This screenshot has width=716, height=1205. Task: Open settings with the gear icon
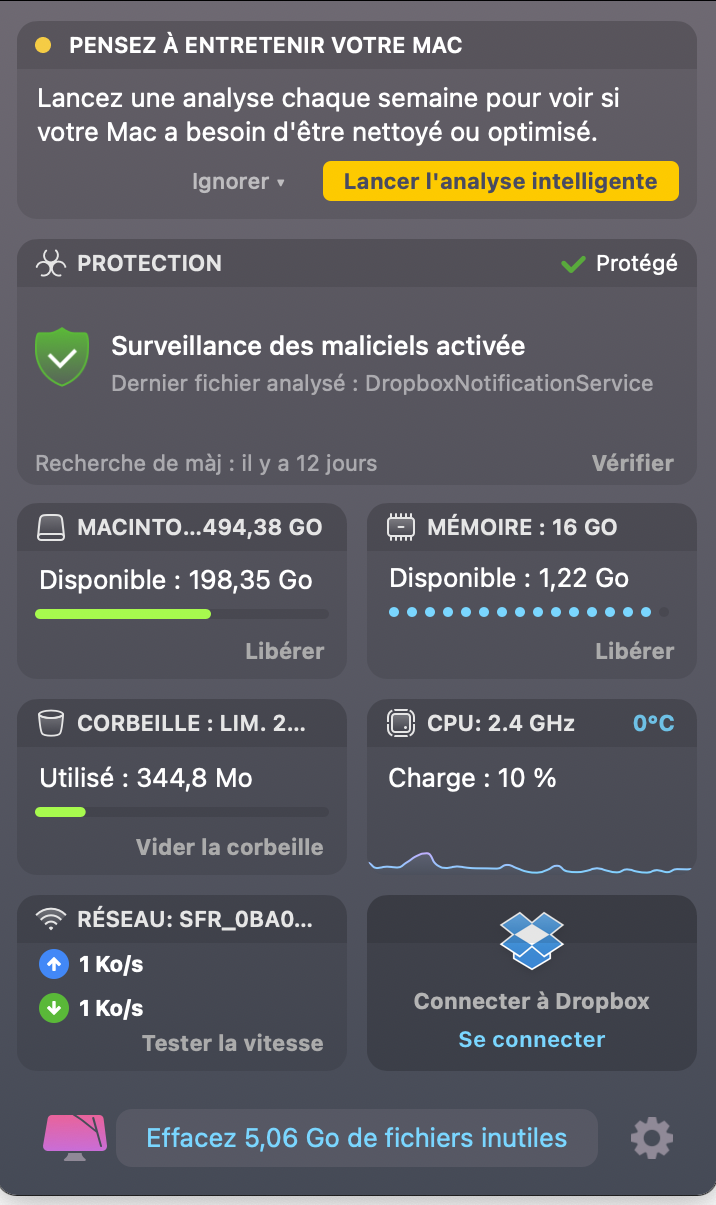652,1137
